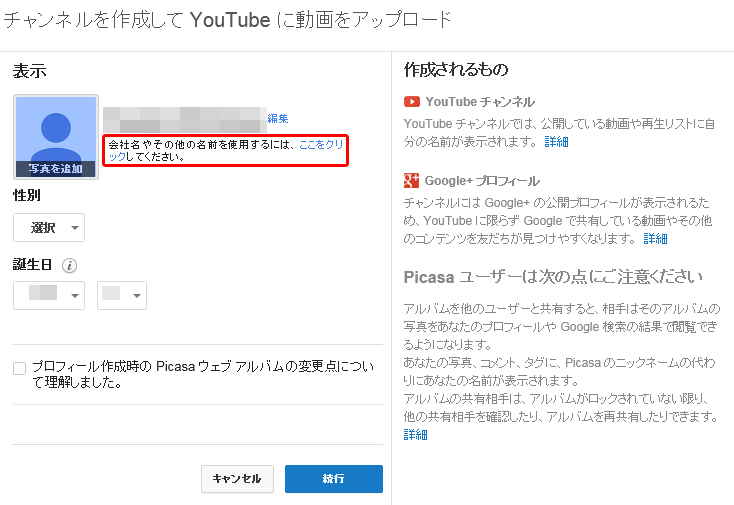Image resolution: width=734 pixels, height=505 pixels.
Task: Open 詳細 link under the Picasa notice
Action: [x=415, y=435]
